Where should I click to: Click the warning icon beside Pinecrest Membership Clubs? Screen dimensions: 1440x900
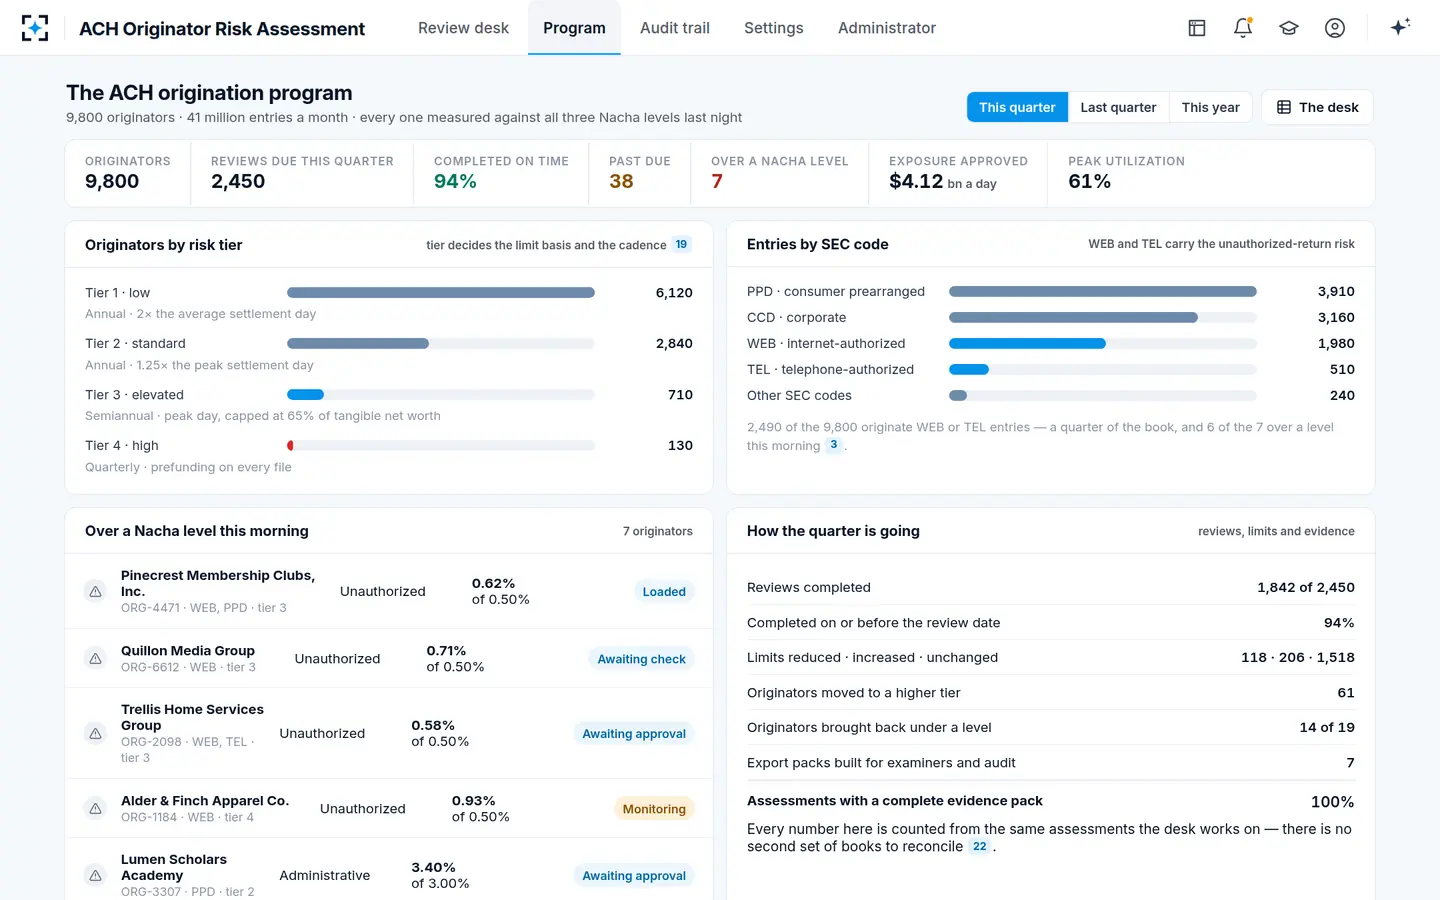coord(95,591)
